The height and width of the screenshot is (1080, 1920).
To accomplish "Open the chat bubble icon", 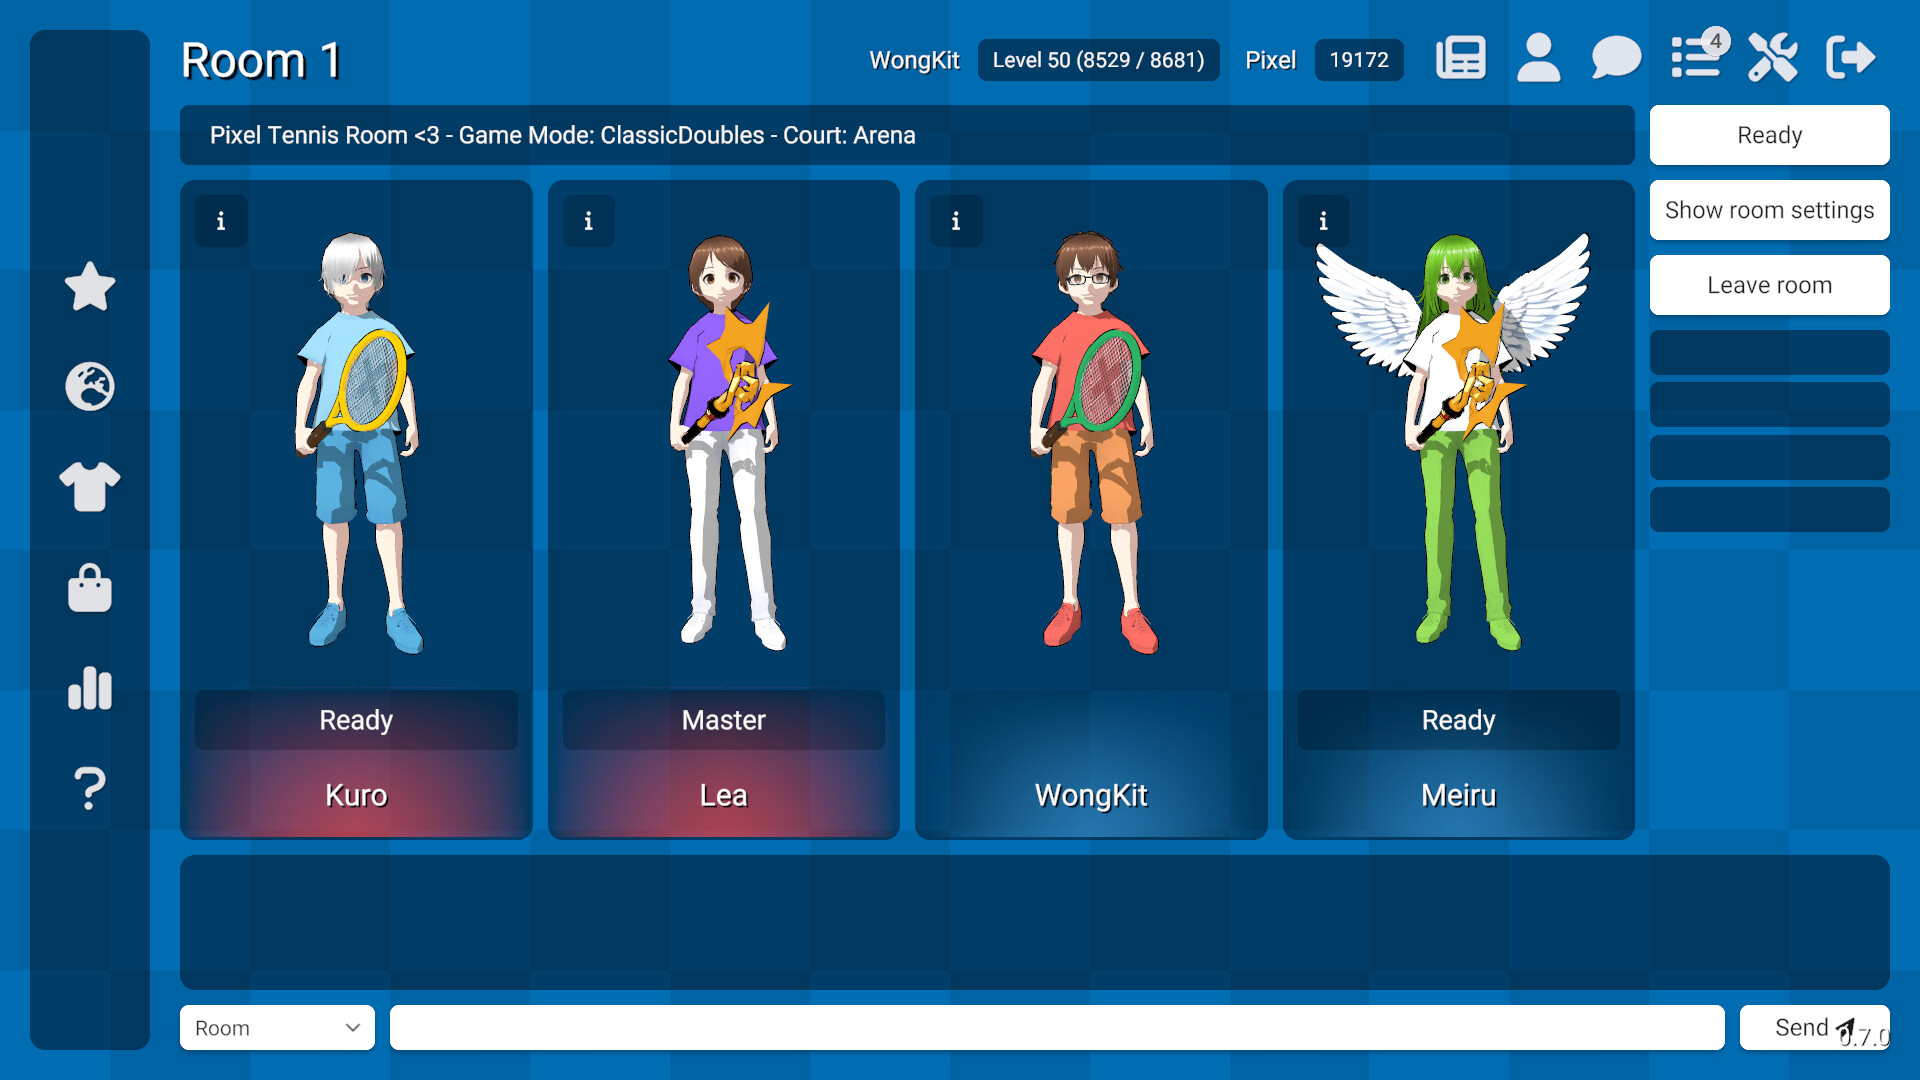I will (x=1616, y=57).
